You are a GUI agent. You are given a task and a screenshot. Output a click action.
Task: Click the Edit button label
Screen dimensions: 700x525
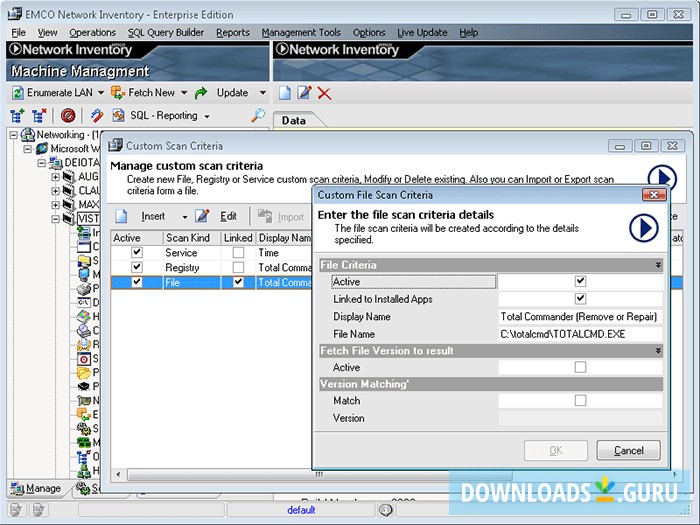tap(228, 217)
